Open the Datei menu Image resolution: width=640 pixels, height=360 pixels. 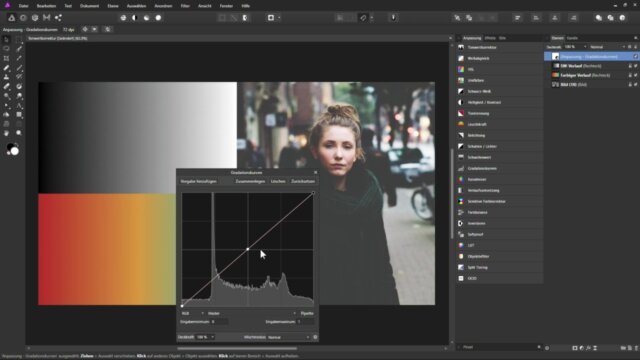pos(24,6)
